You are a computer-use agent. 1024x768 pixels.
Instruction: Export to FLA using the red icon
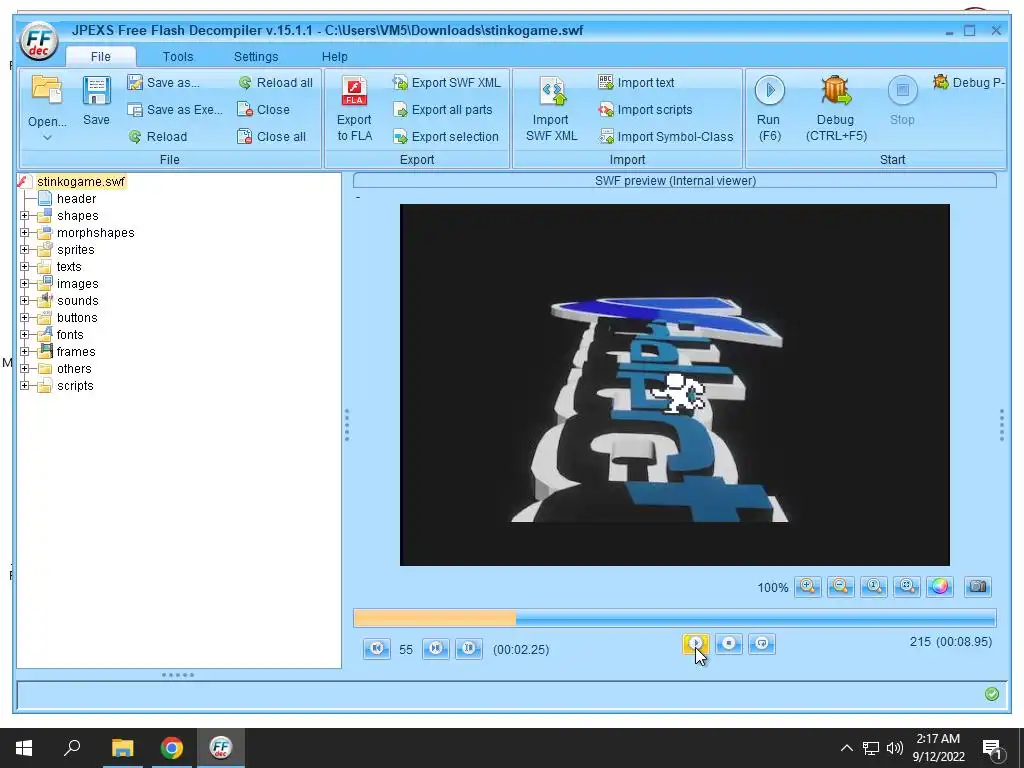point(355,91)
